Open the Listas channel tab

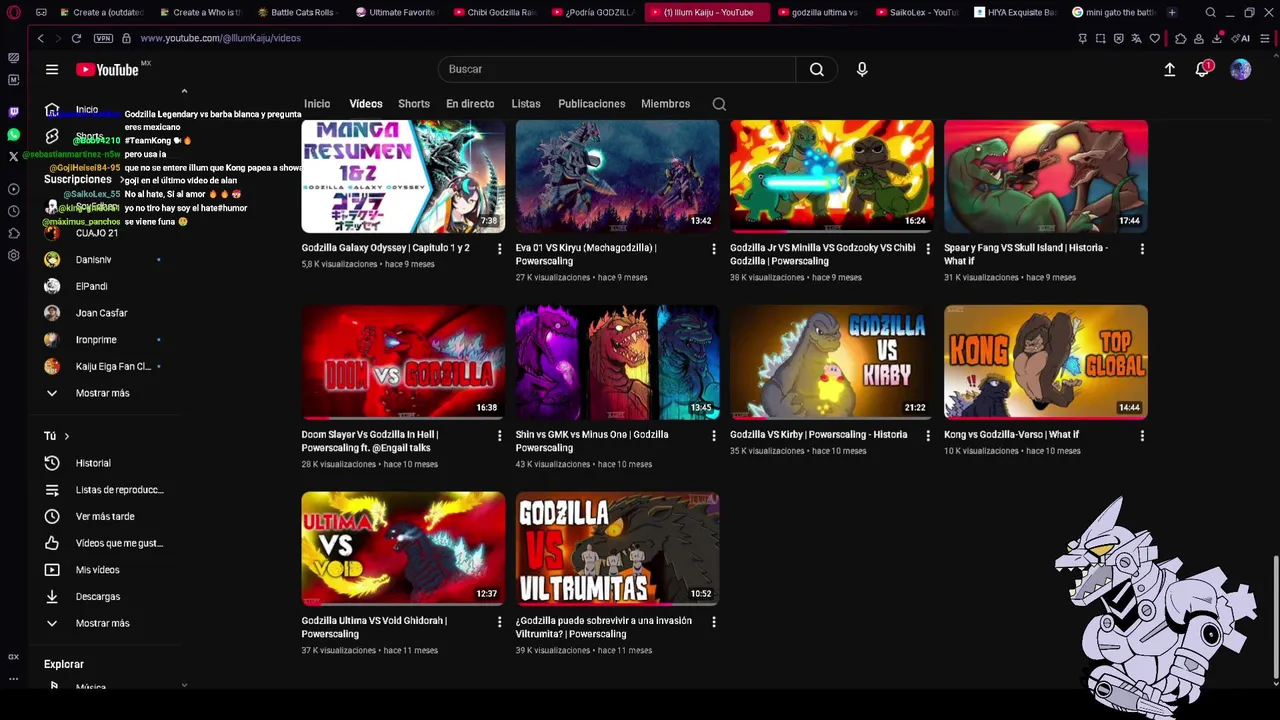click(526, 104)
